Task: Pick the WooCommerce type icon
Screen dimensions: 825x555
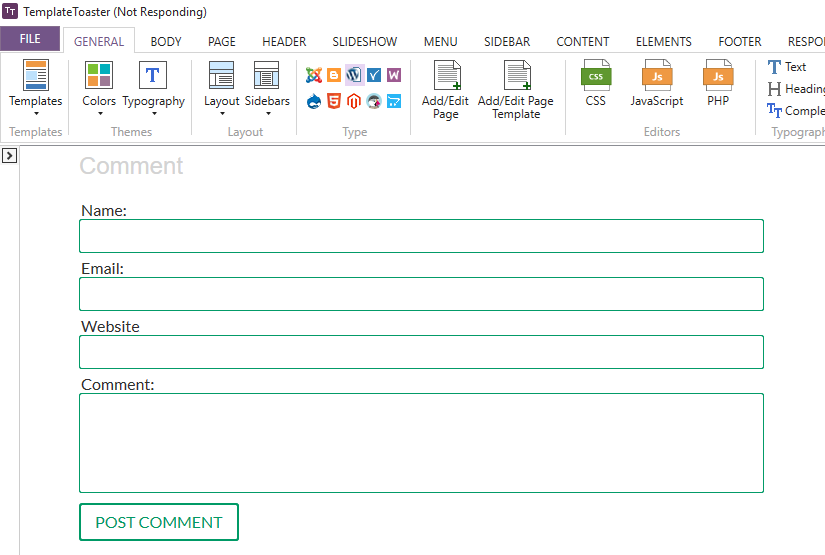Action: coord(394,75)
